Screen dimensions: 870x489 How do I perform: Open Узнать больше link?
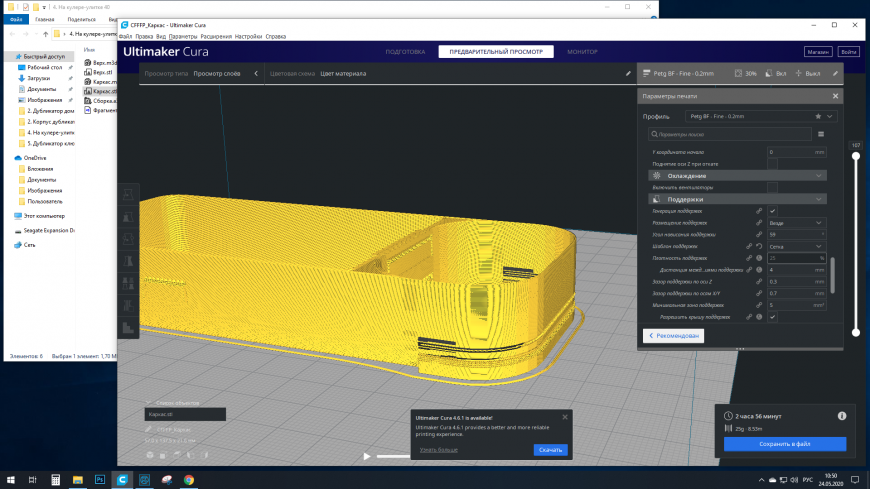coord(438,450)
